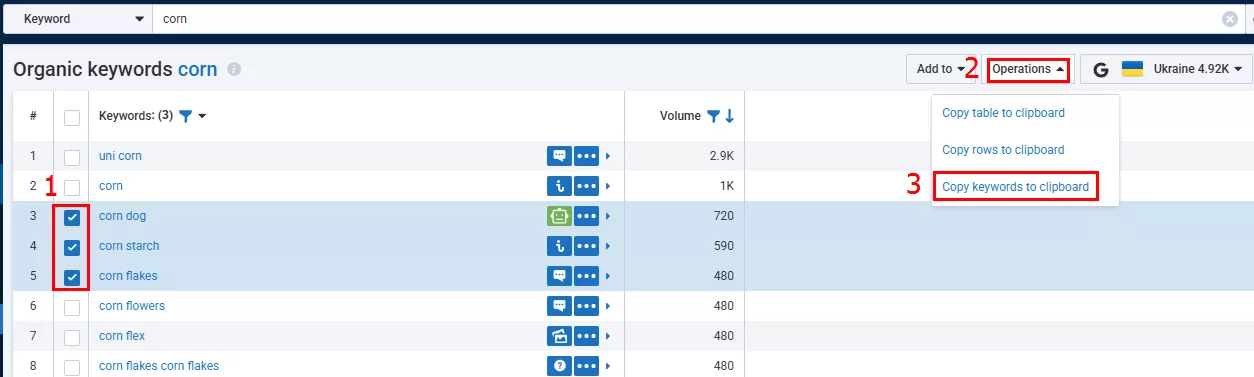1254x377 pixels.
Task: Click chat feature icon for corn flowers
Action: (559, 306)
